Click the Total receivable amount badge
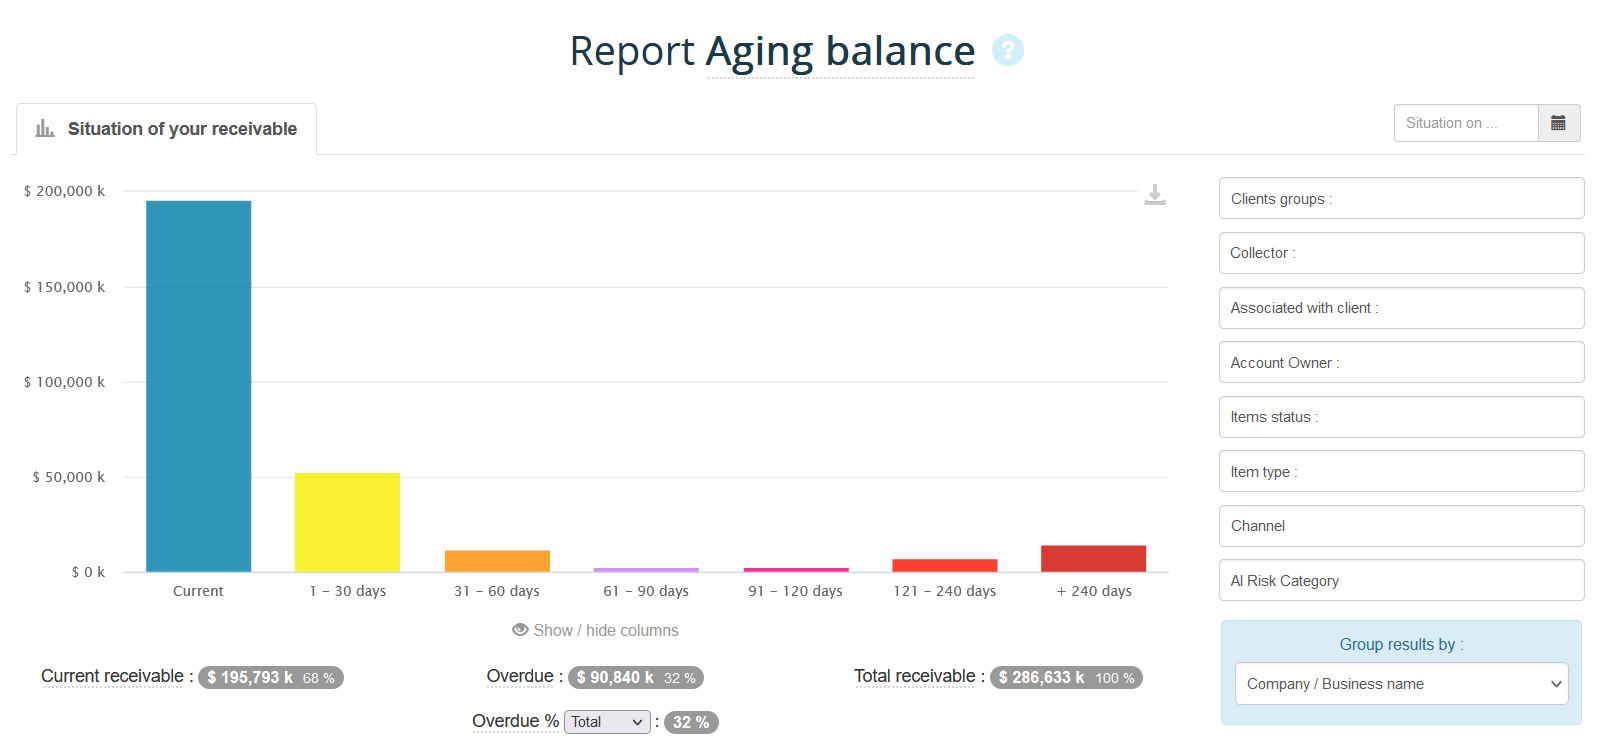Viewport: 1603px width, 745px height. tap(1066, 677)
